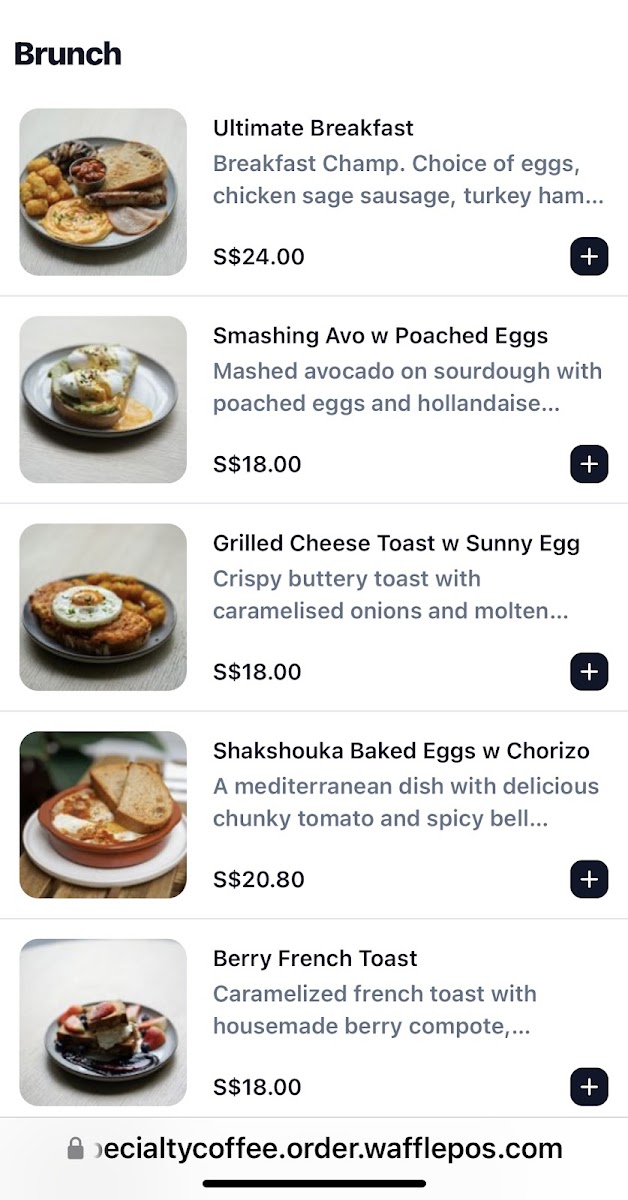Open Grilled Cheese Toast w Sunny Egg
The height and width of the screenshot is (1200, 628).
(x=396, y=544)
